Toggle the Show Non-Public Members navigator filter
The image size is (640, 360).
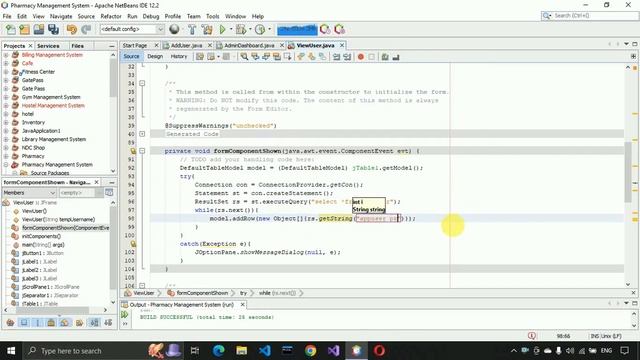pyautogui.click(x=51, y=323)
